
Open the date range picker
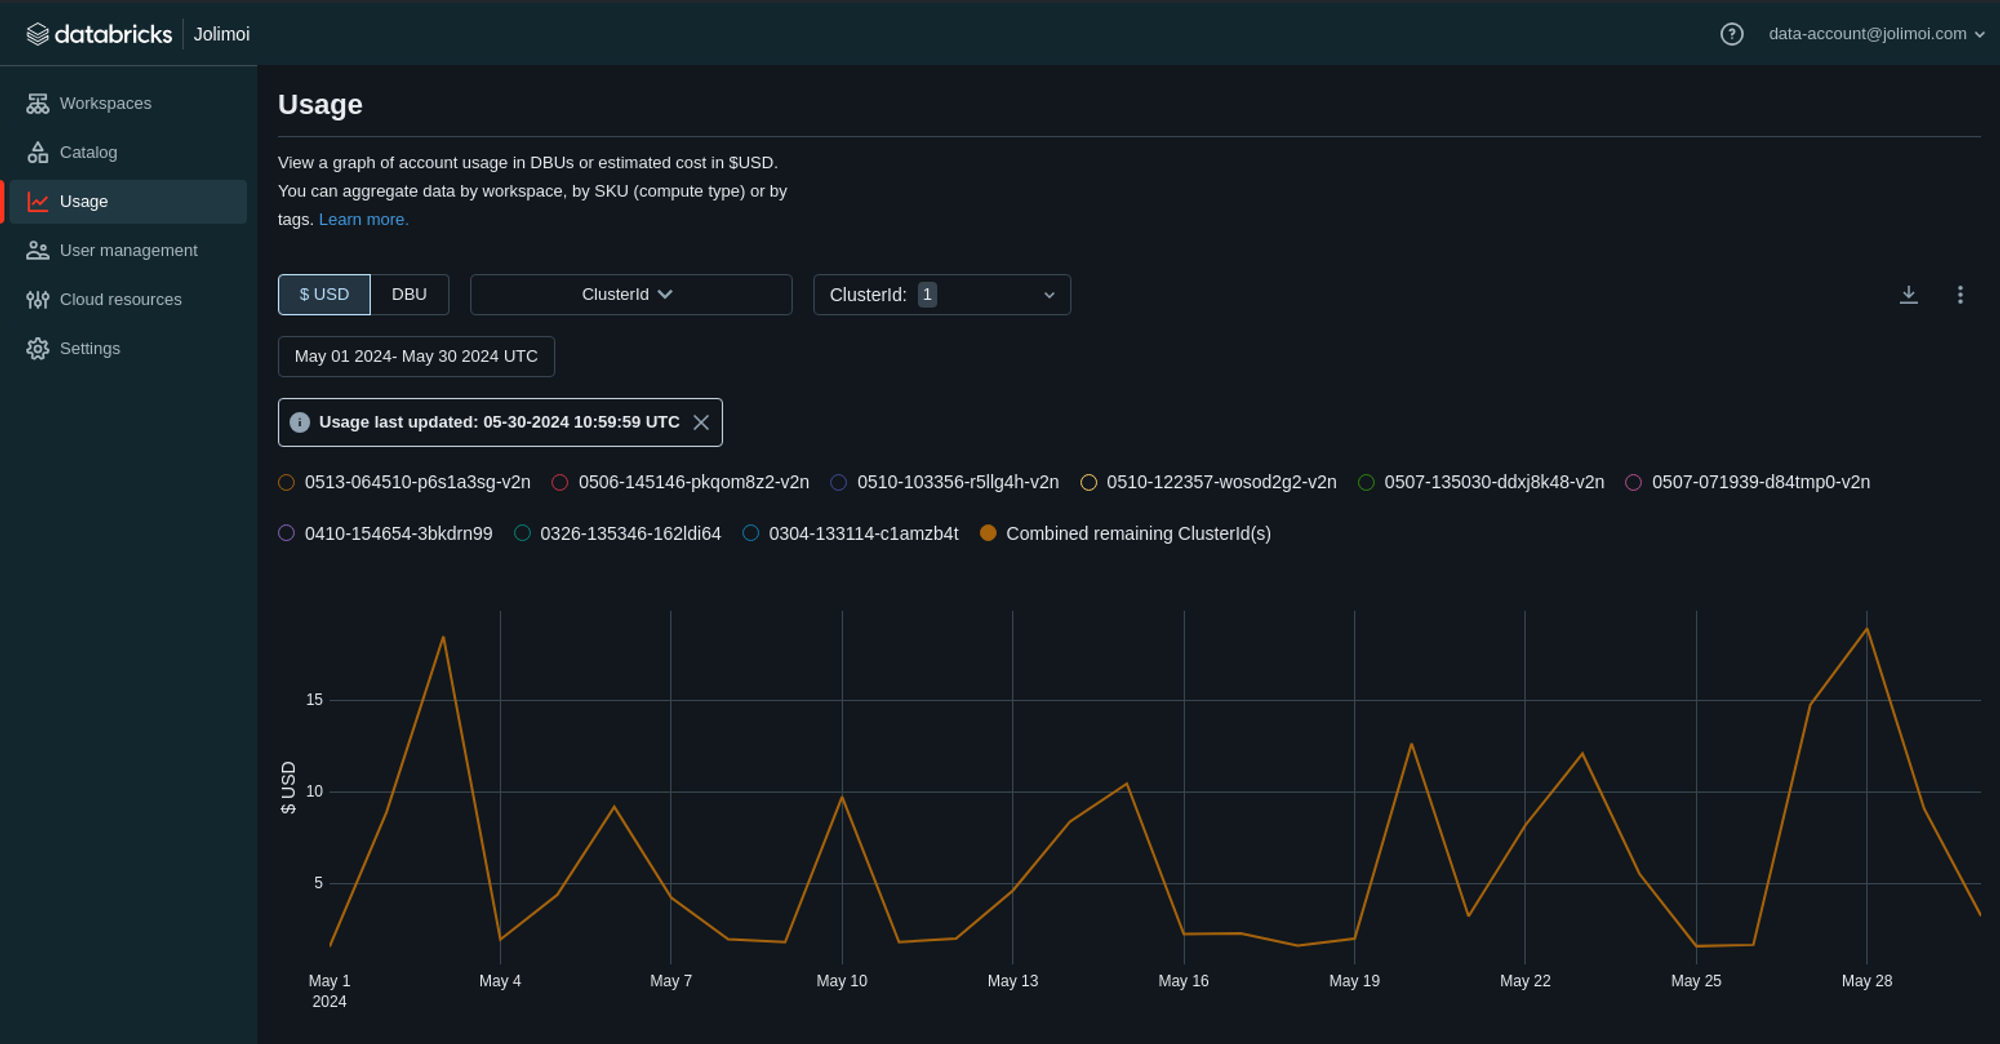pos(416,356)
